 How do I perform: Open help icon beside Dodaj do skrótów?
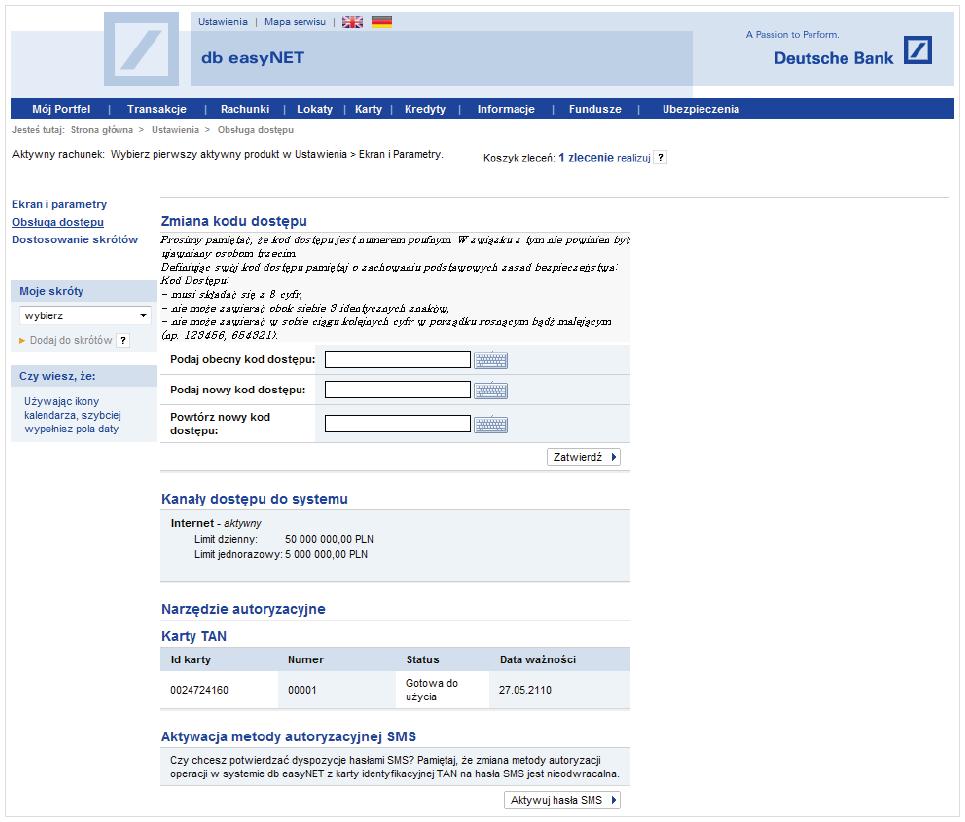tap(123, 340)
